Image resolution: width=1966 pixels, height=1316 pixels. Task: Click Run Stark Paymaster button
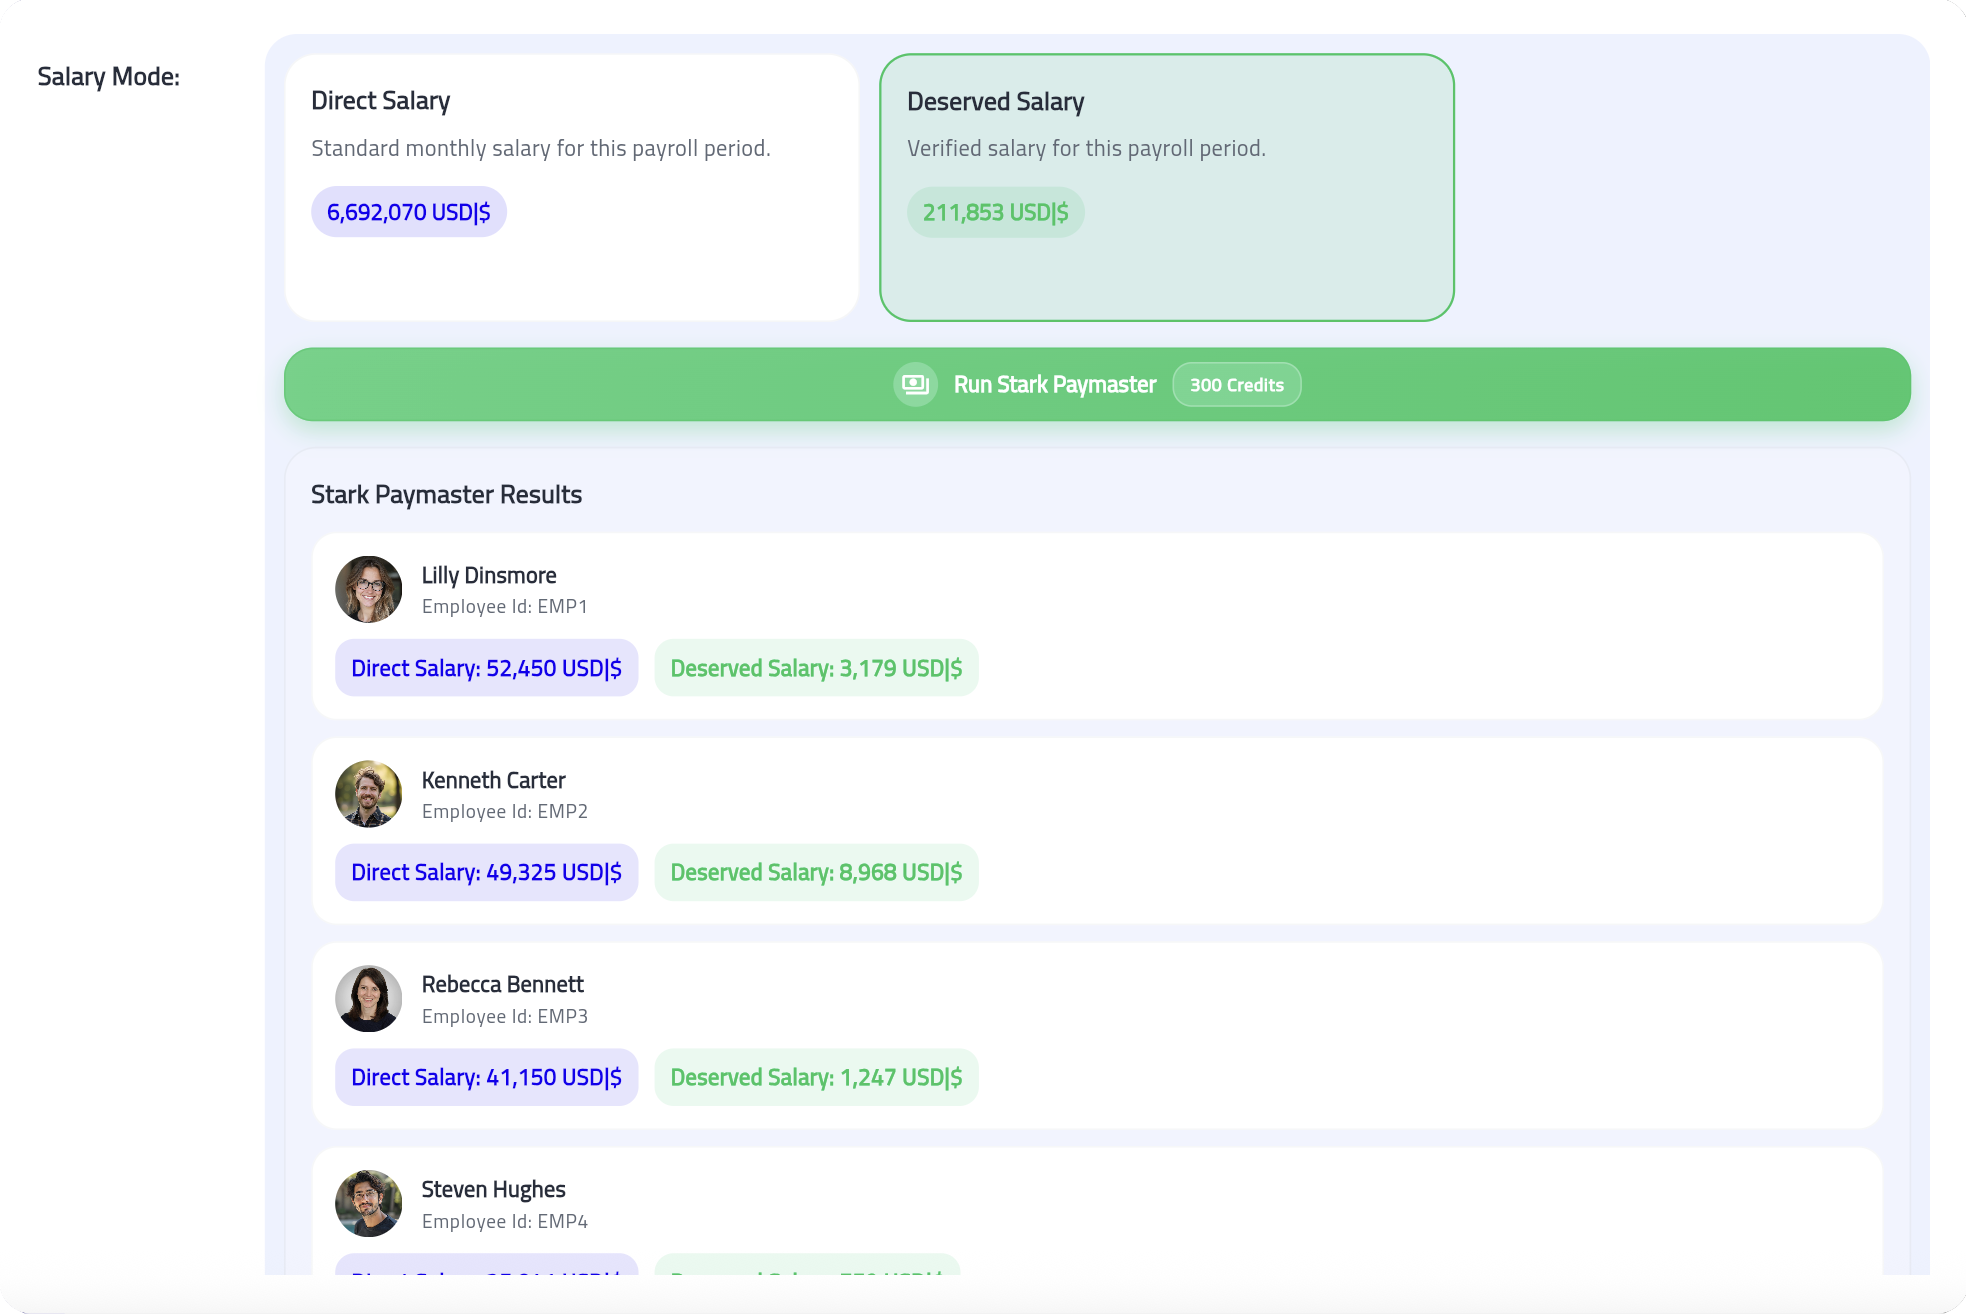point(1054,385)
